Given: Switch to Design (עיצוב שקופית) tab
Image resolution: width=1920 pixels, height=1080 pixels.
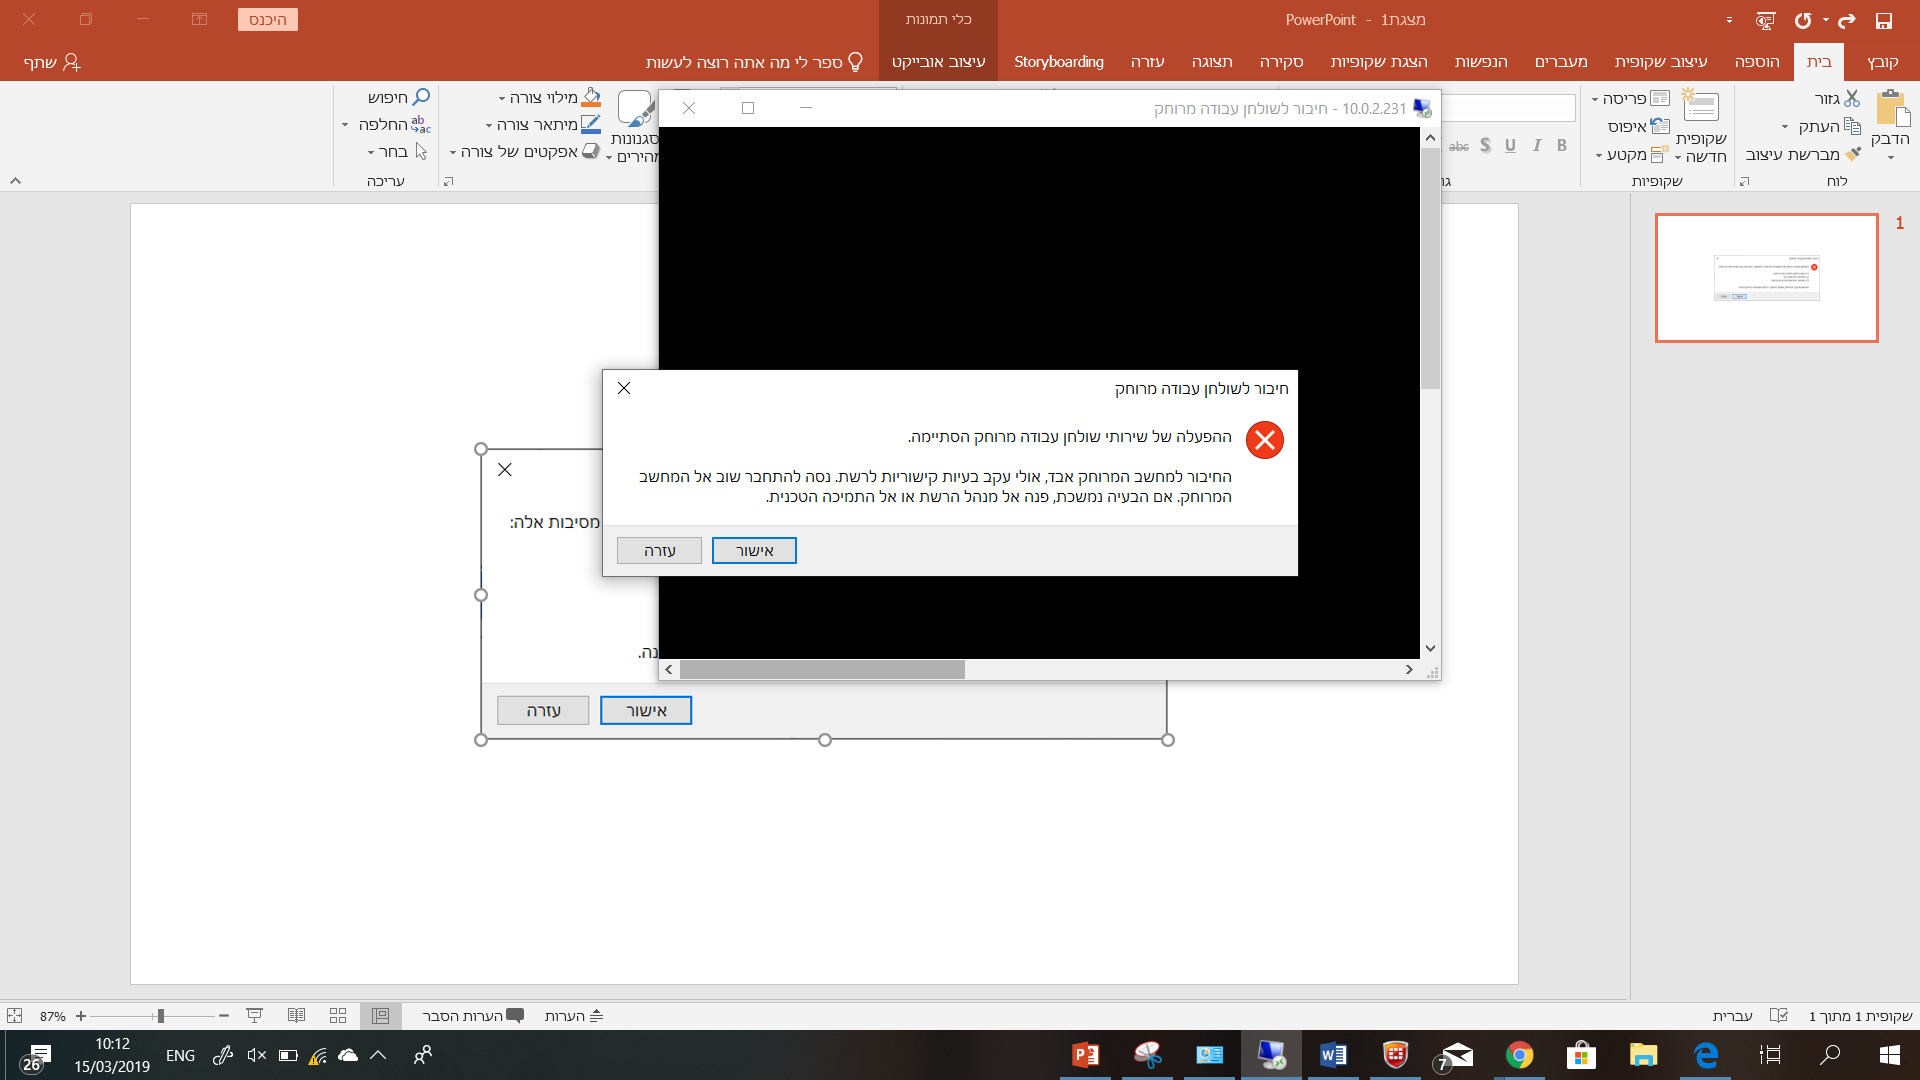Looking at the screenshot, I should click(1661, 62).
